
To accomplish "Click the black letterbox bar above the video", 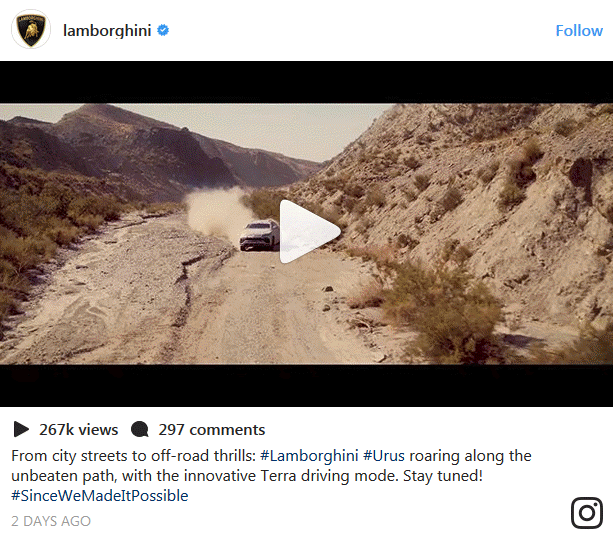I will pos(306,82).
